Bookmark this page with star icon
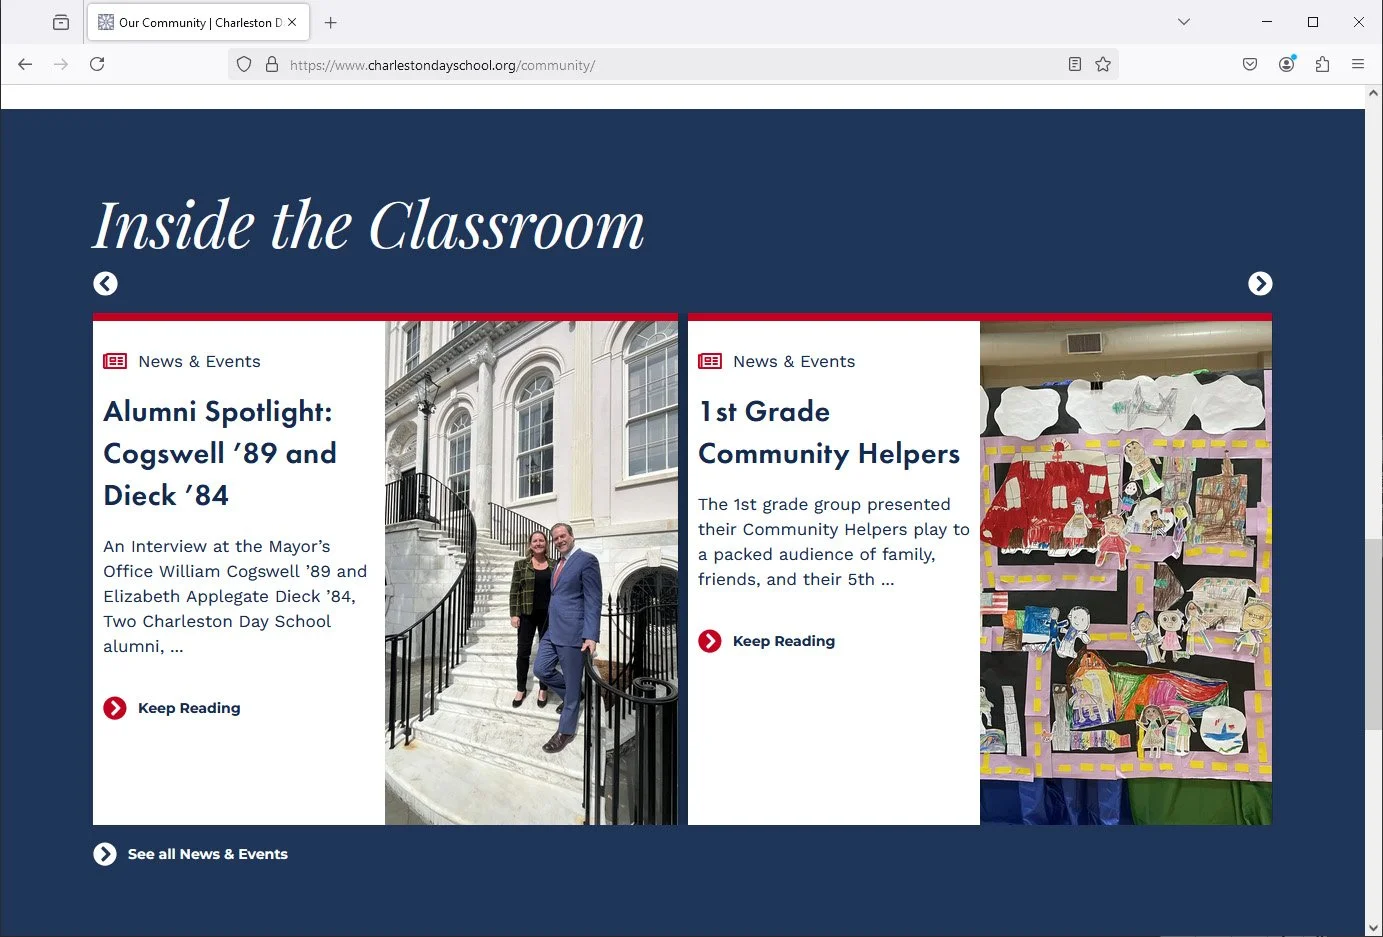 [x=1103, y=65]
